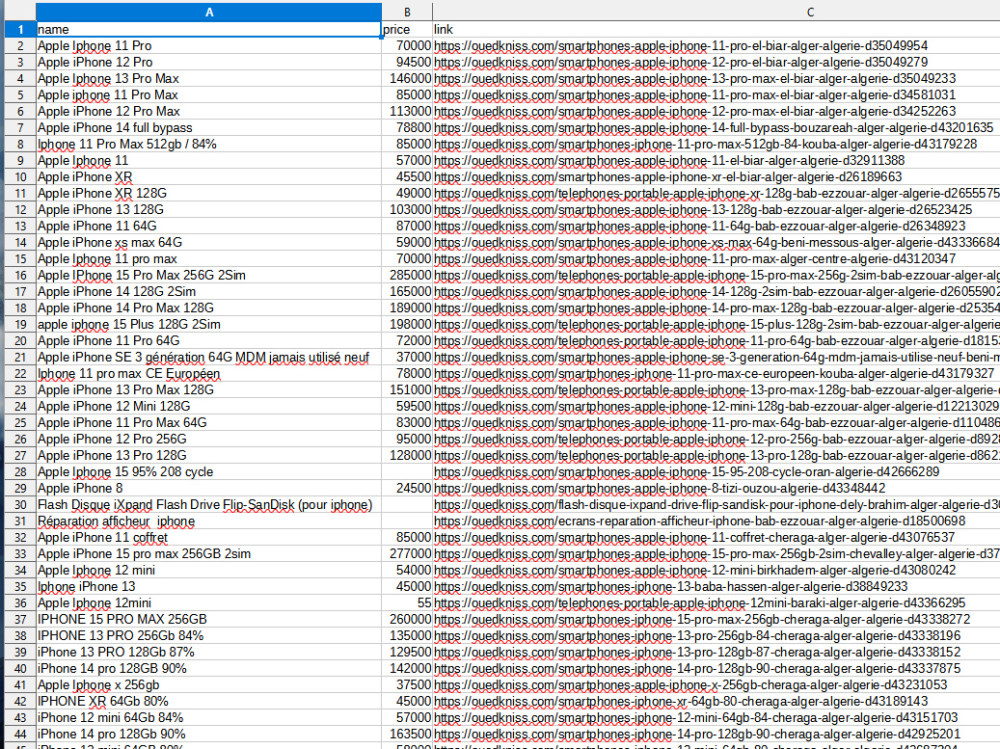This screenshot has height=749, width=1000.
Task: Open the iphone-12-pro d35049279 link
Action: coord(680,62)
